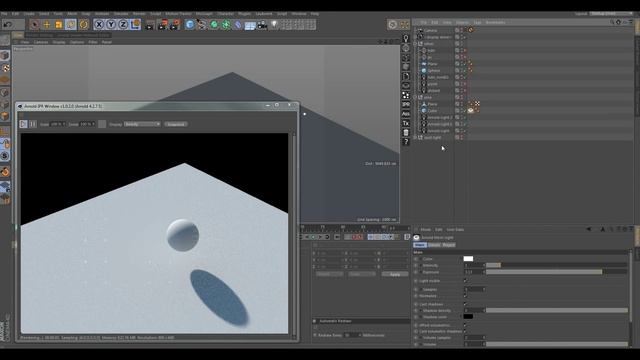Toggle the Cast shadows checkbox
The width and height of the screenshot is (640, 360).
(x=465, y=304)
